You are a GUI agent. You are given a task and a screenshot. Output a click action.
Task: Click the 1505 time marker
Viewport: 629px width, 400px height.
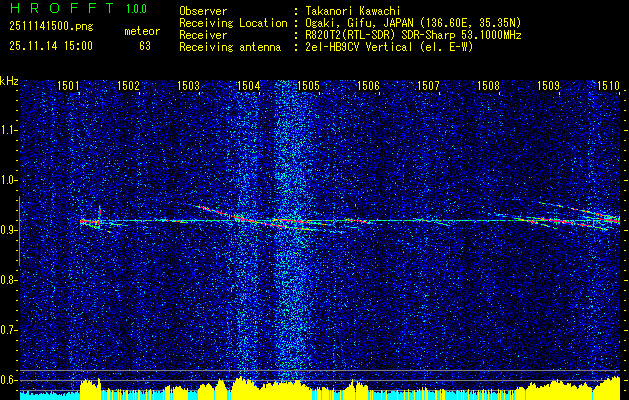[308, 85]
